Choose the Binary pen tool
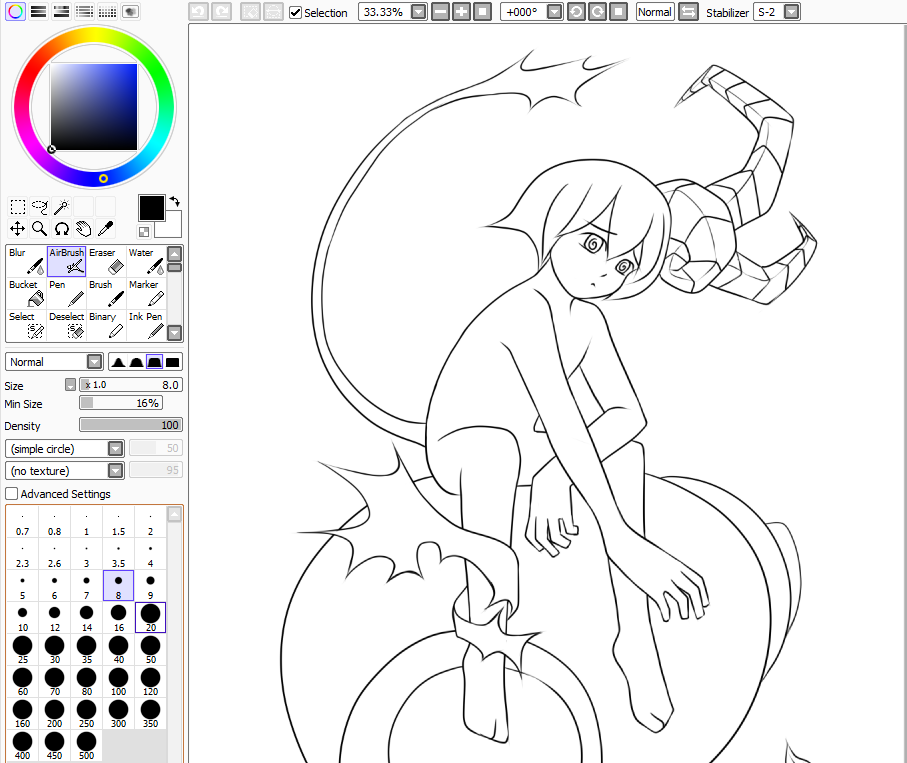 (106, 325)
